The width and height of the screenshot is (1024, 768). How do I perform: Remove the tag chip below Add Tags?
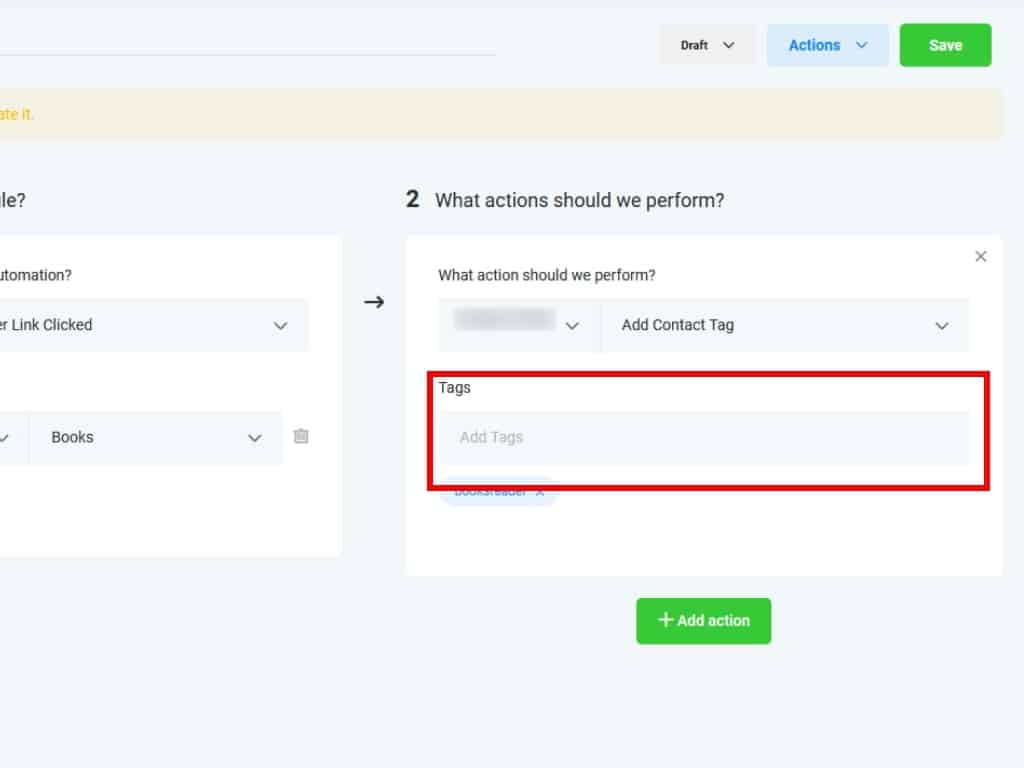click(x=540, y=493)
